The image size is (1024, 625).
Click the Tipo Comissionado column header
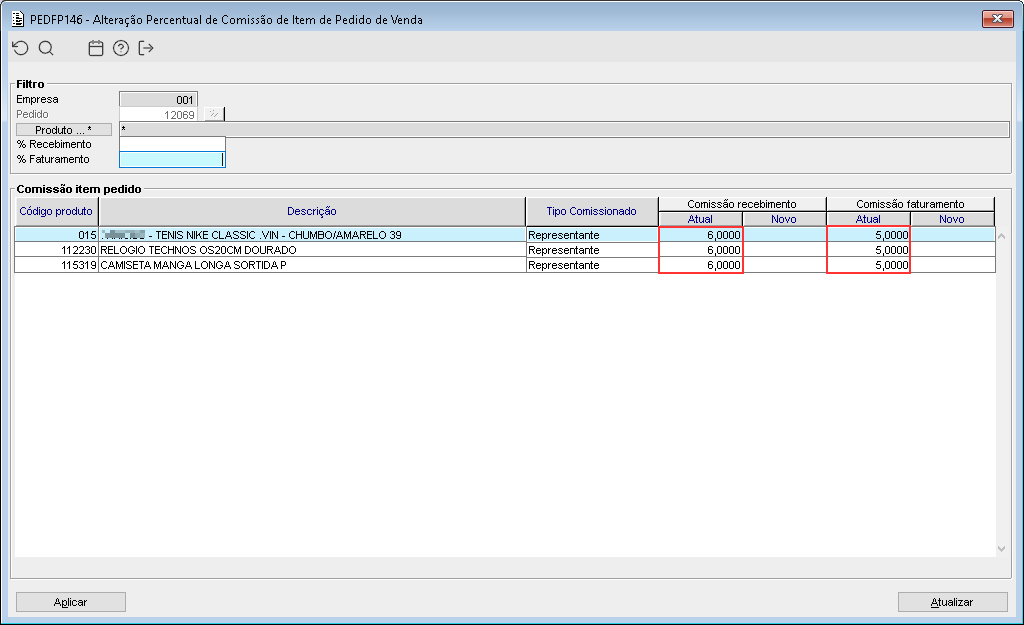pyautogui.click(x=592, y=211)
